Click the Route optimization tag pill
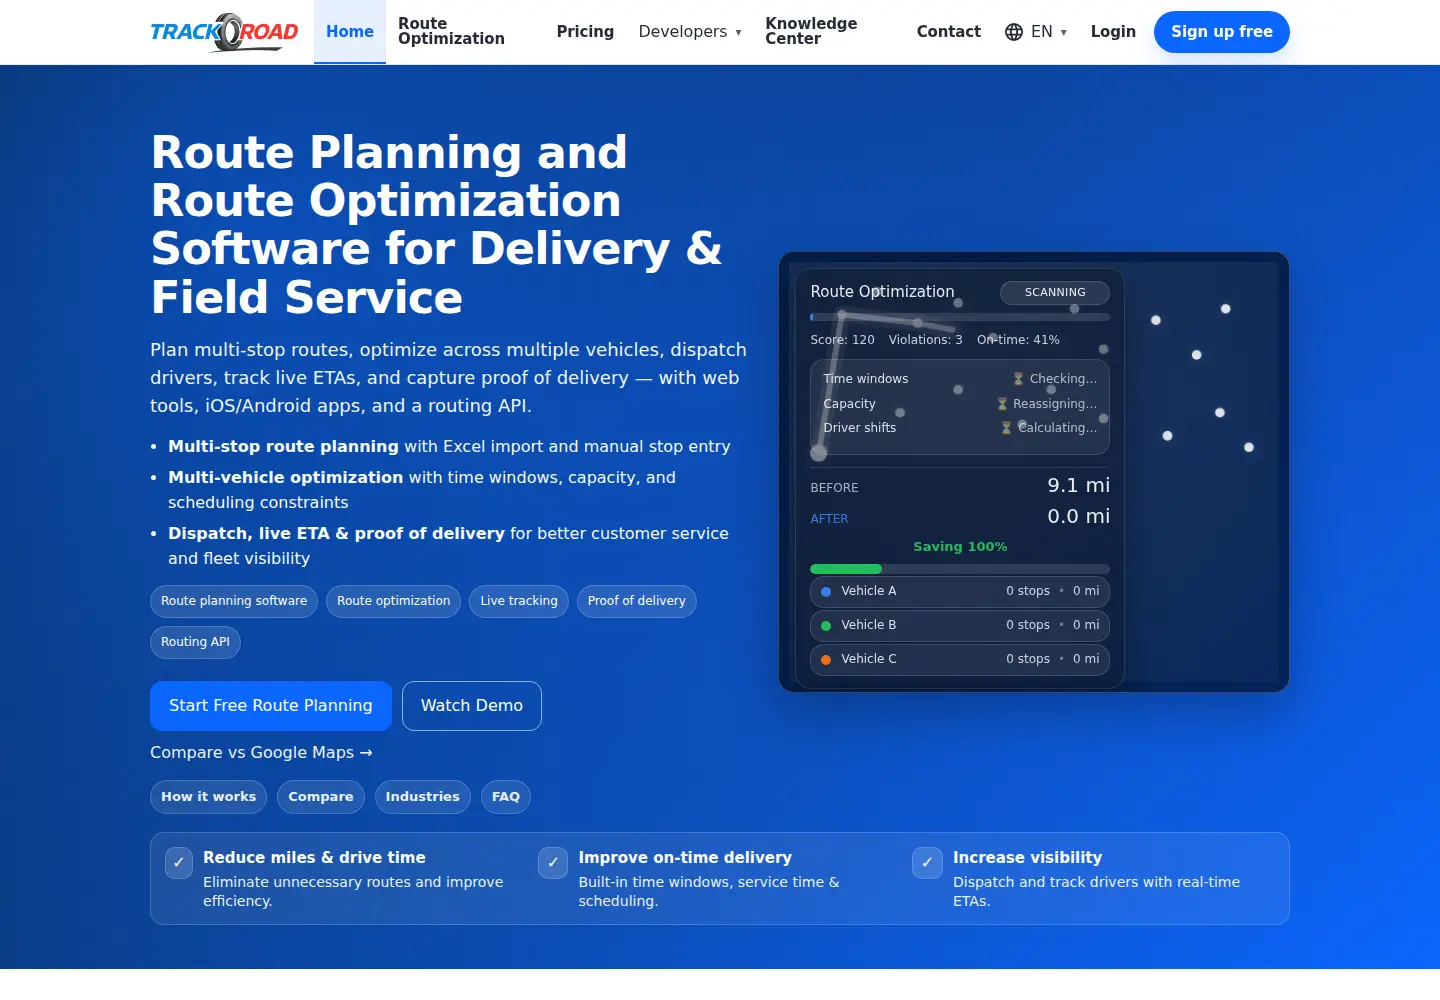Viewport: 1440px width, 1000px height. pos(394,601)
